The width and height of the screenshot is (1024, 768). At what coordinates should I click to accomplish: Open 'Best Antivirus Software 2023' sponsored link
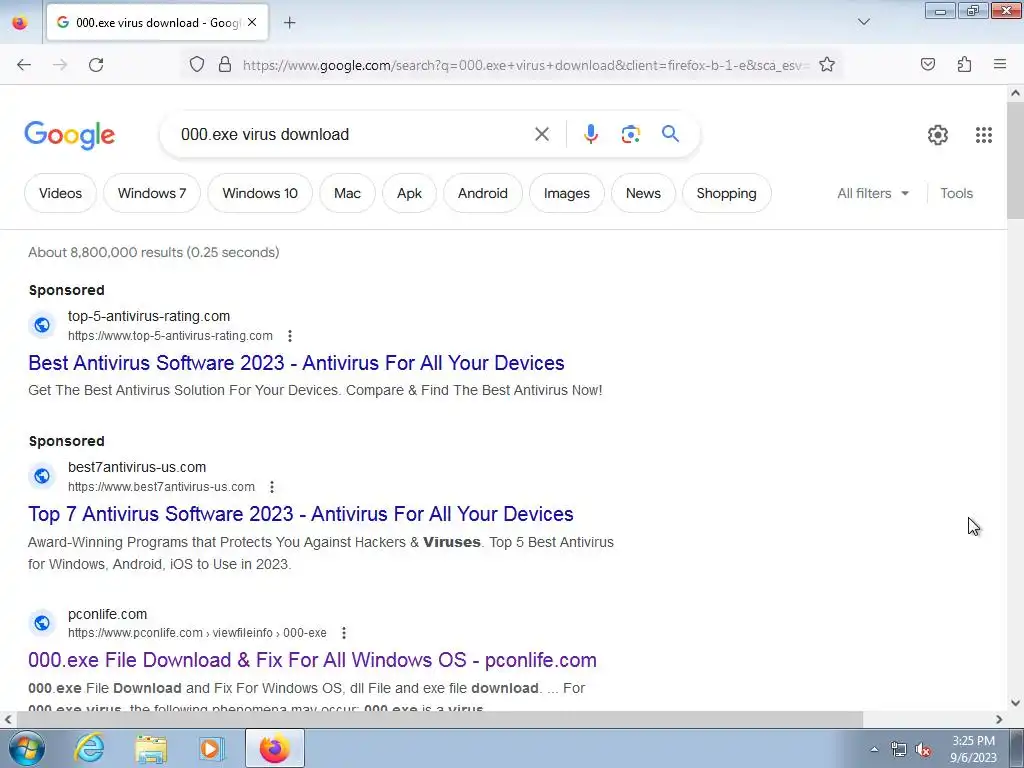(x=296, y=363)
